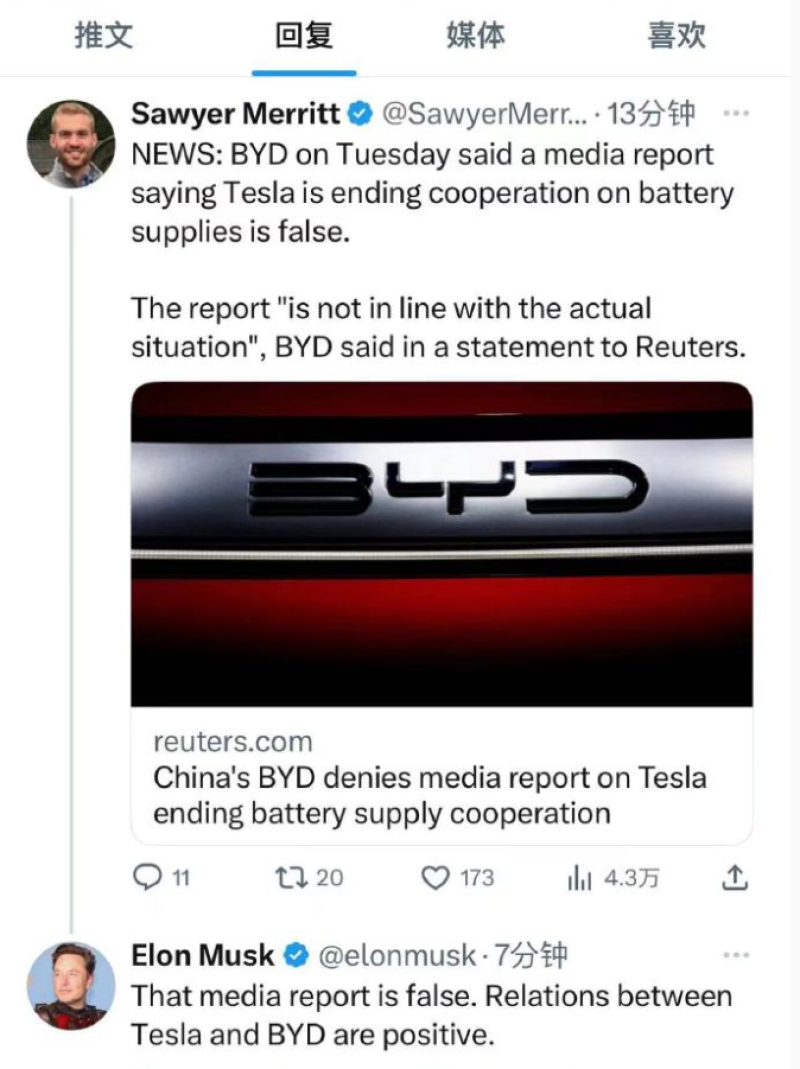800x1069 pixels.
Task: Open Sawyer Merritt's profile picture
Action: [71, 144]
